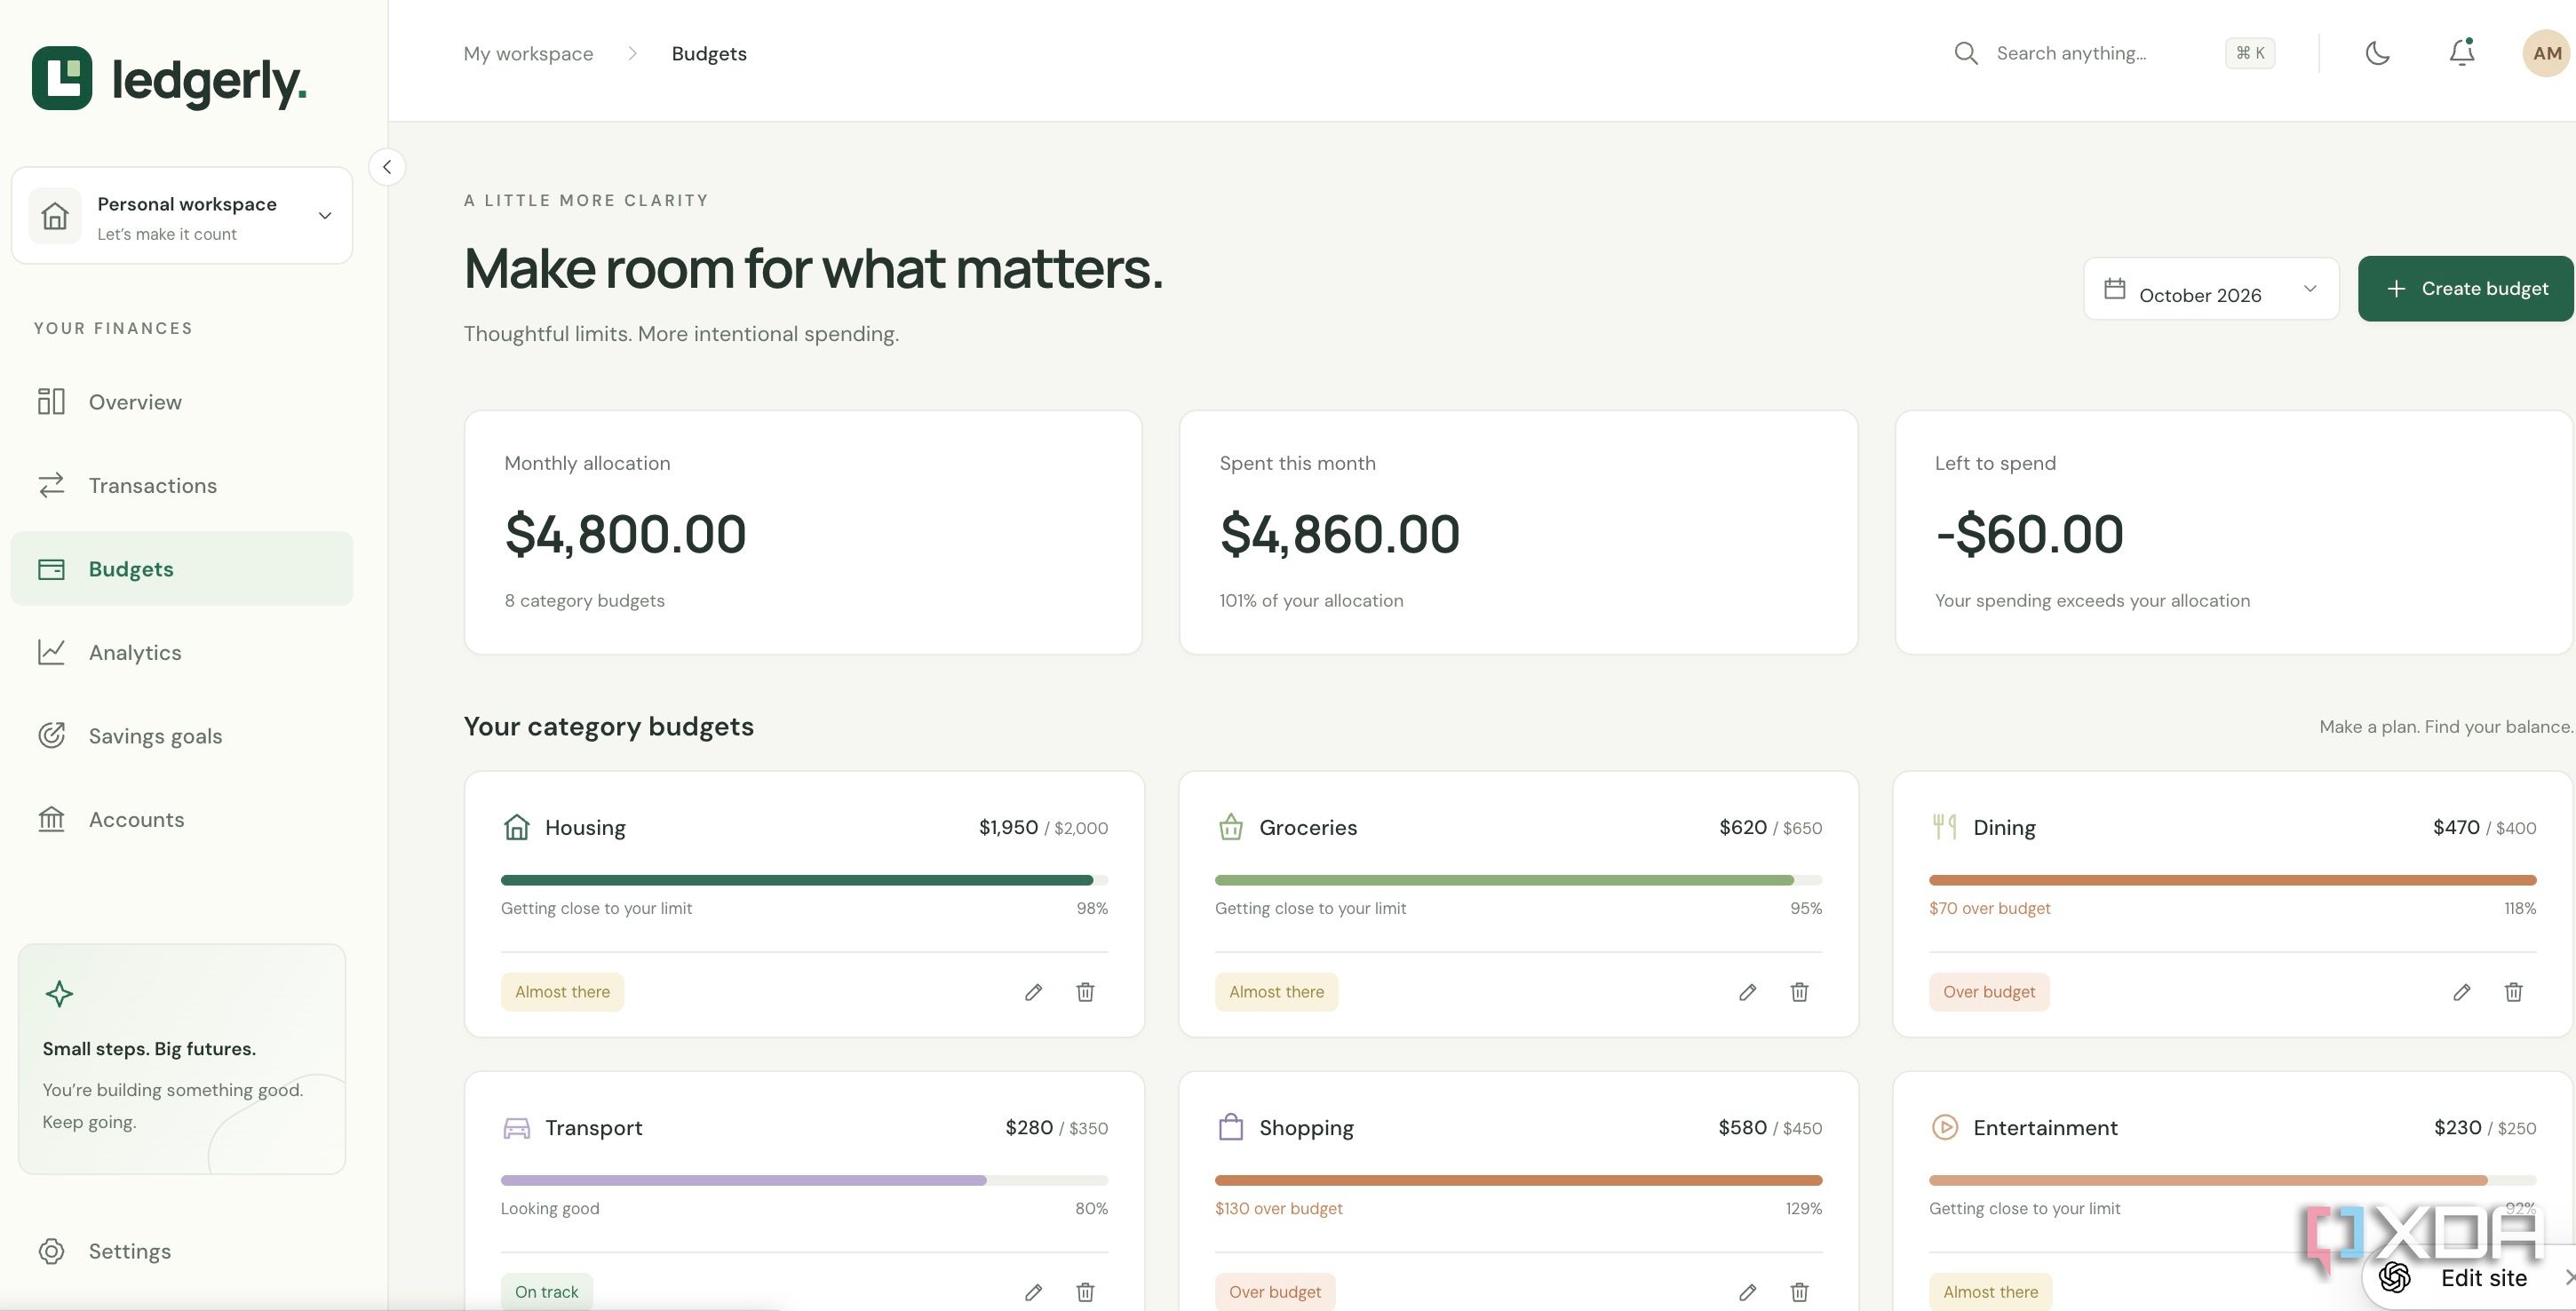
Task: Open Analytics in the sidebar
Action: point(182,653)
